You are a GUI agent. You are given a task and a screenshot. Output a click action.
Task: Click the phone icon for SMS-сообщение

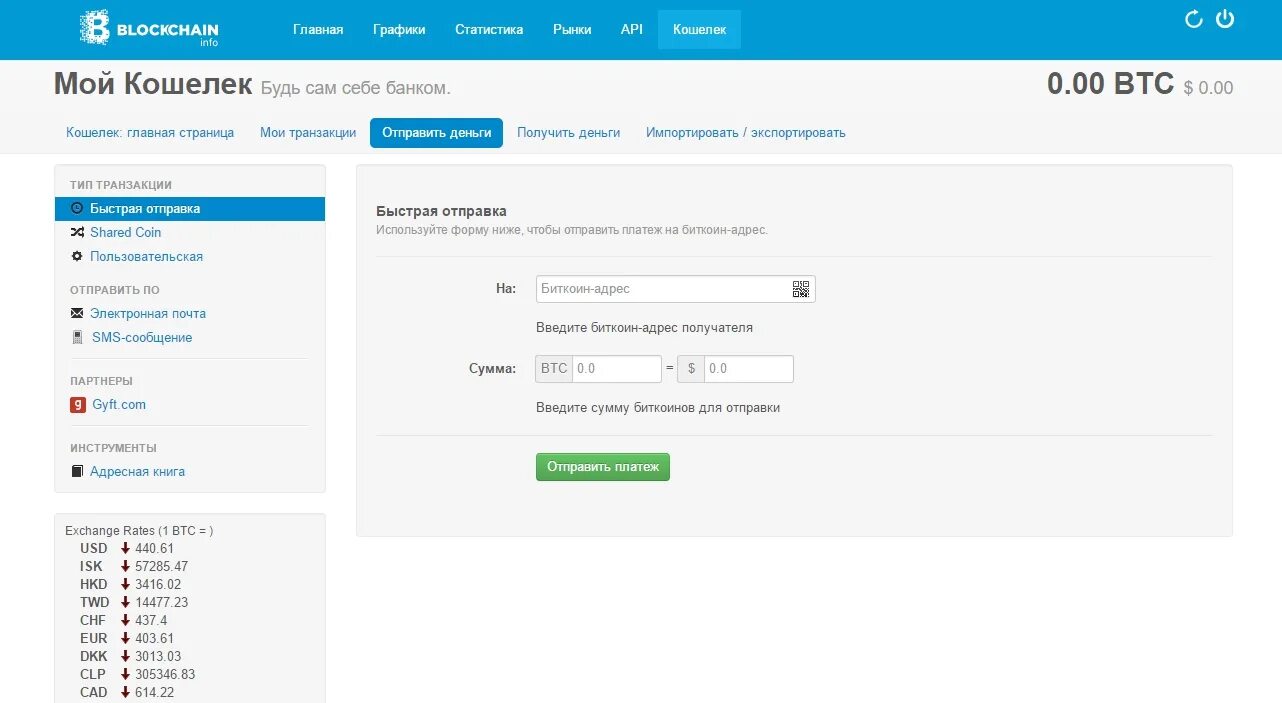coord(77,337)
